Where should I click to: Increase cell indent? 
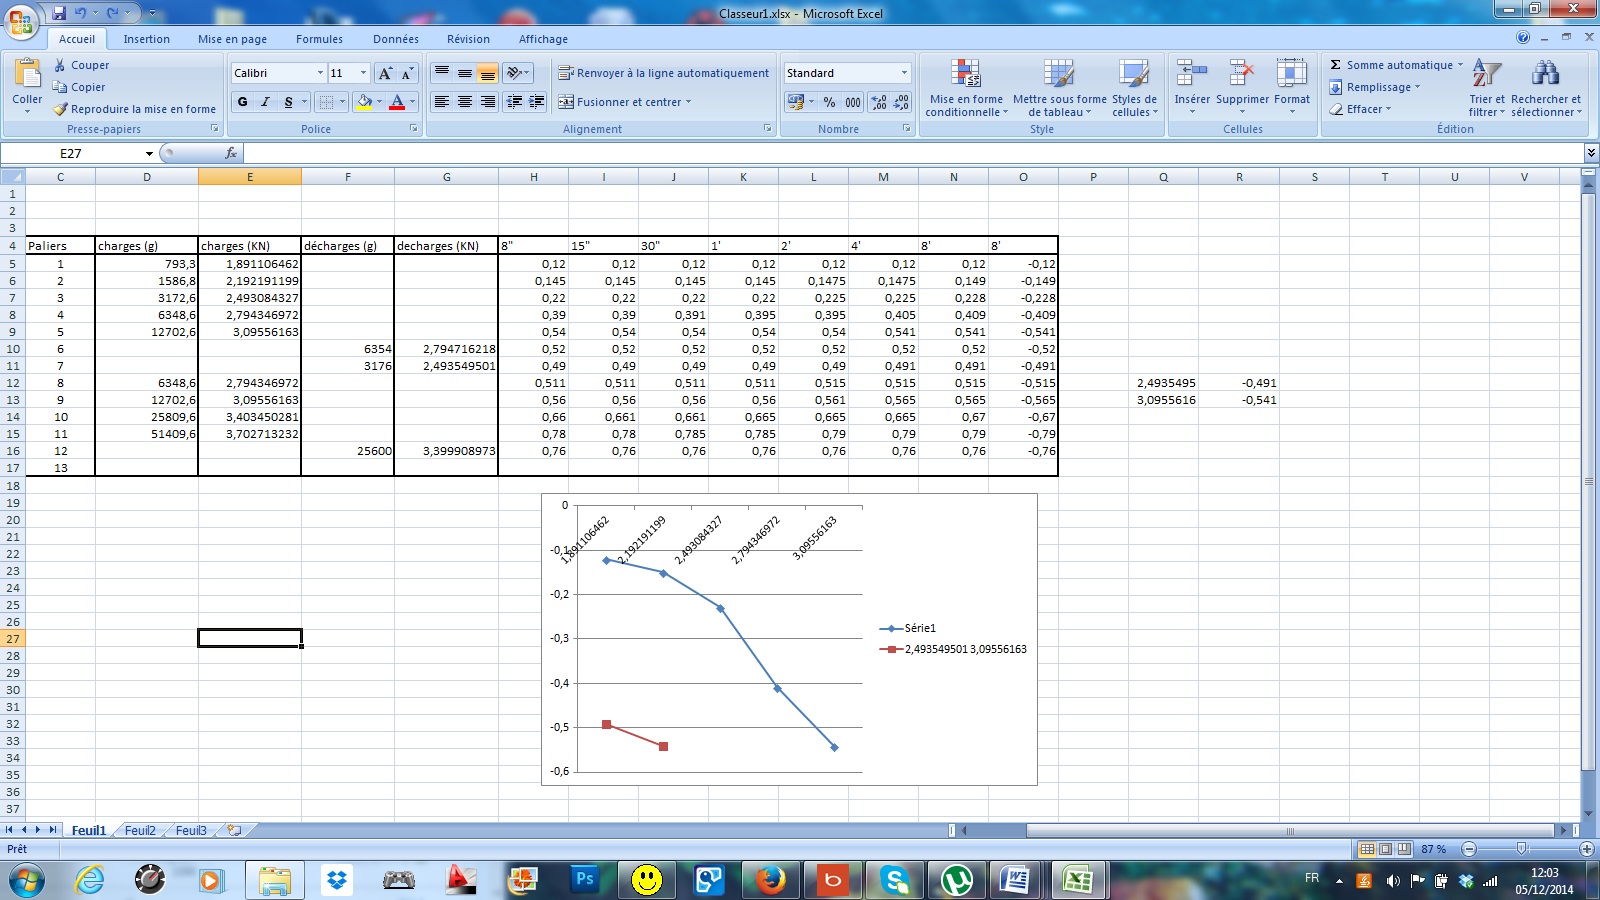(537, 102)
